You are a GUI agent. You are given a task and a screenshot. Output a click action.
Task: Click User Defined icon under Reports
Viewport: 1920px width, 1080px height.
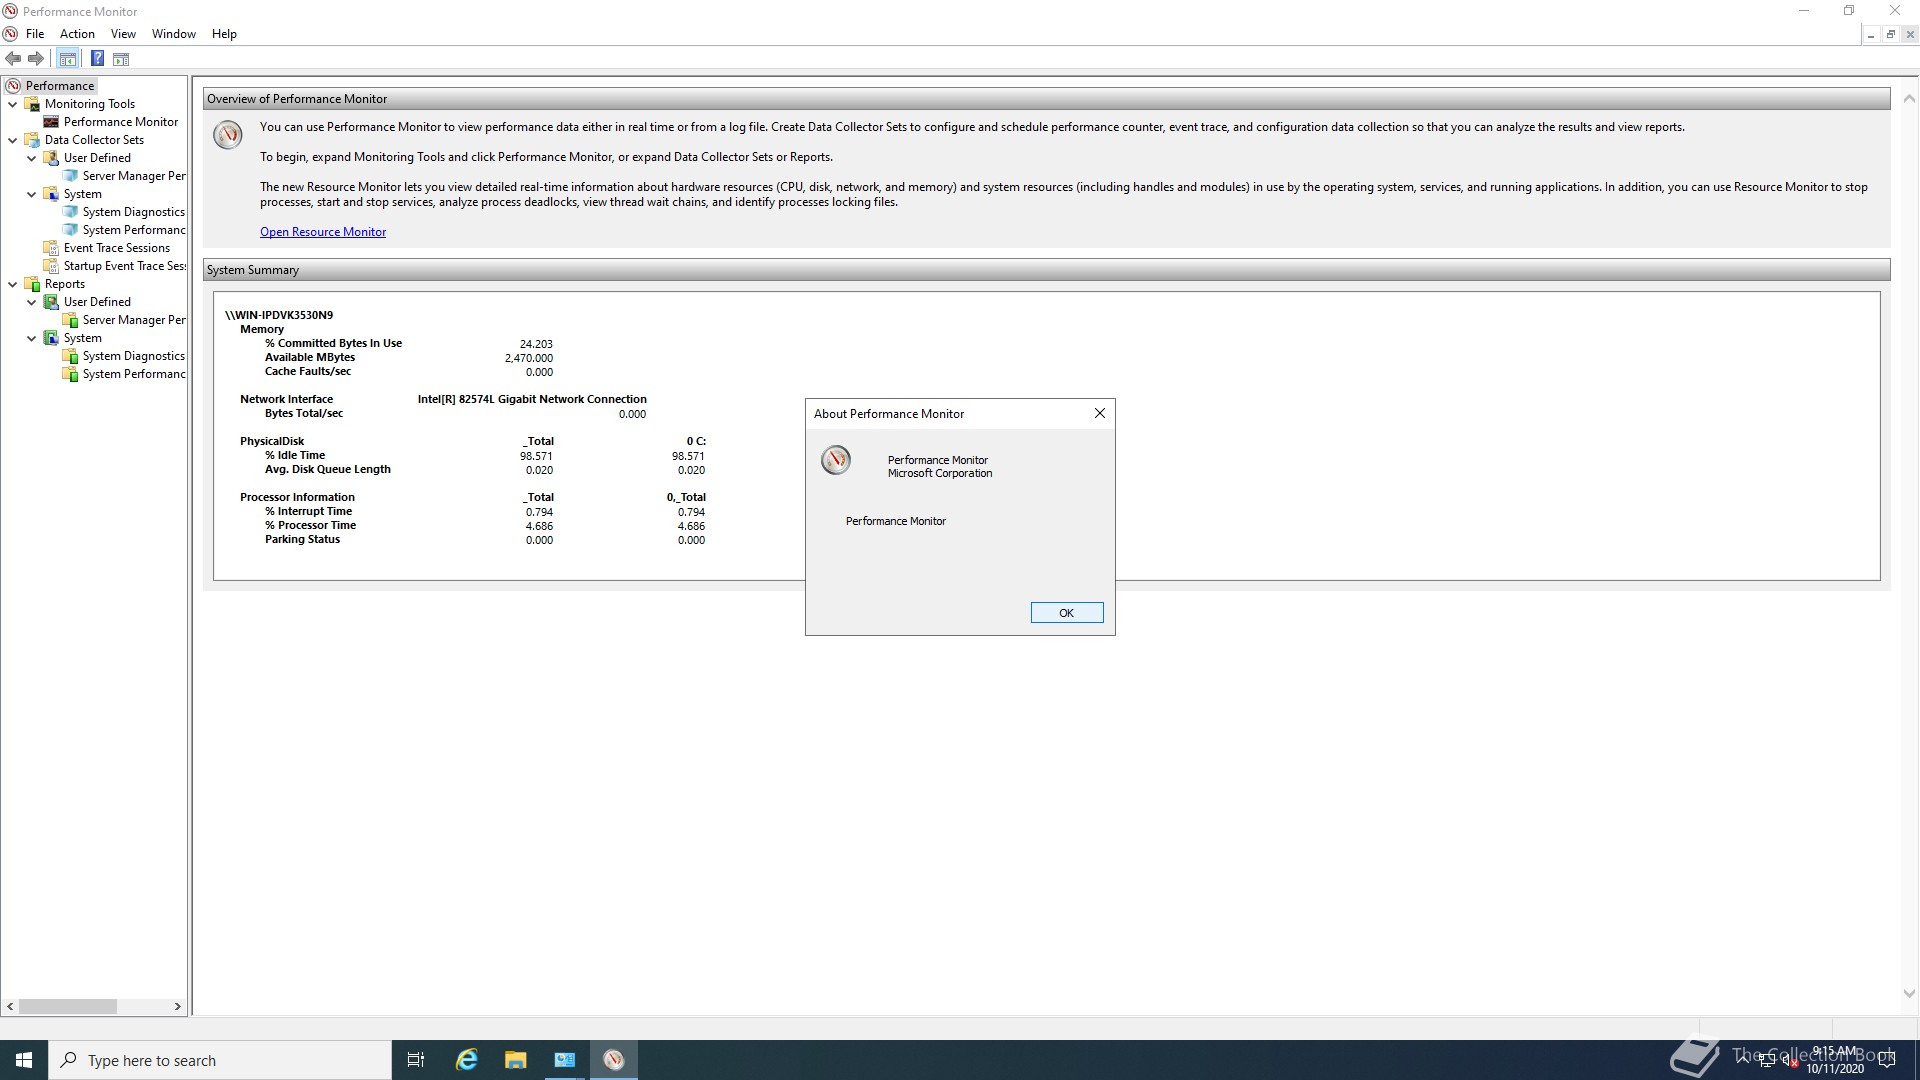click(x=51, y=302)
